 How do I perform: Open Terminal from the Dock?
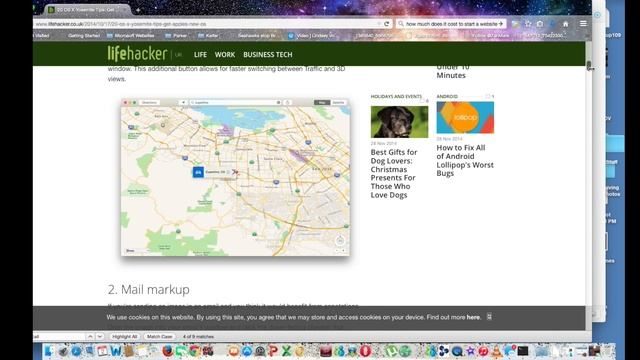point(523,351)
